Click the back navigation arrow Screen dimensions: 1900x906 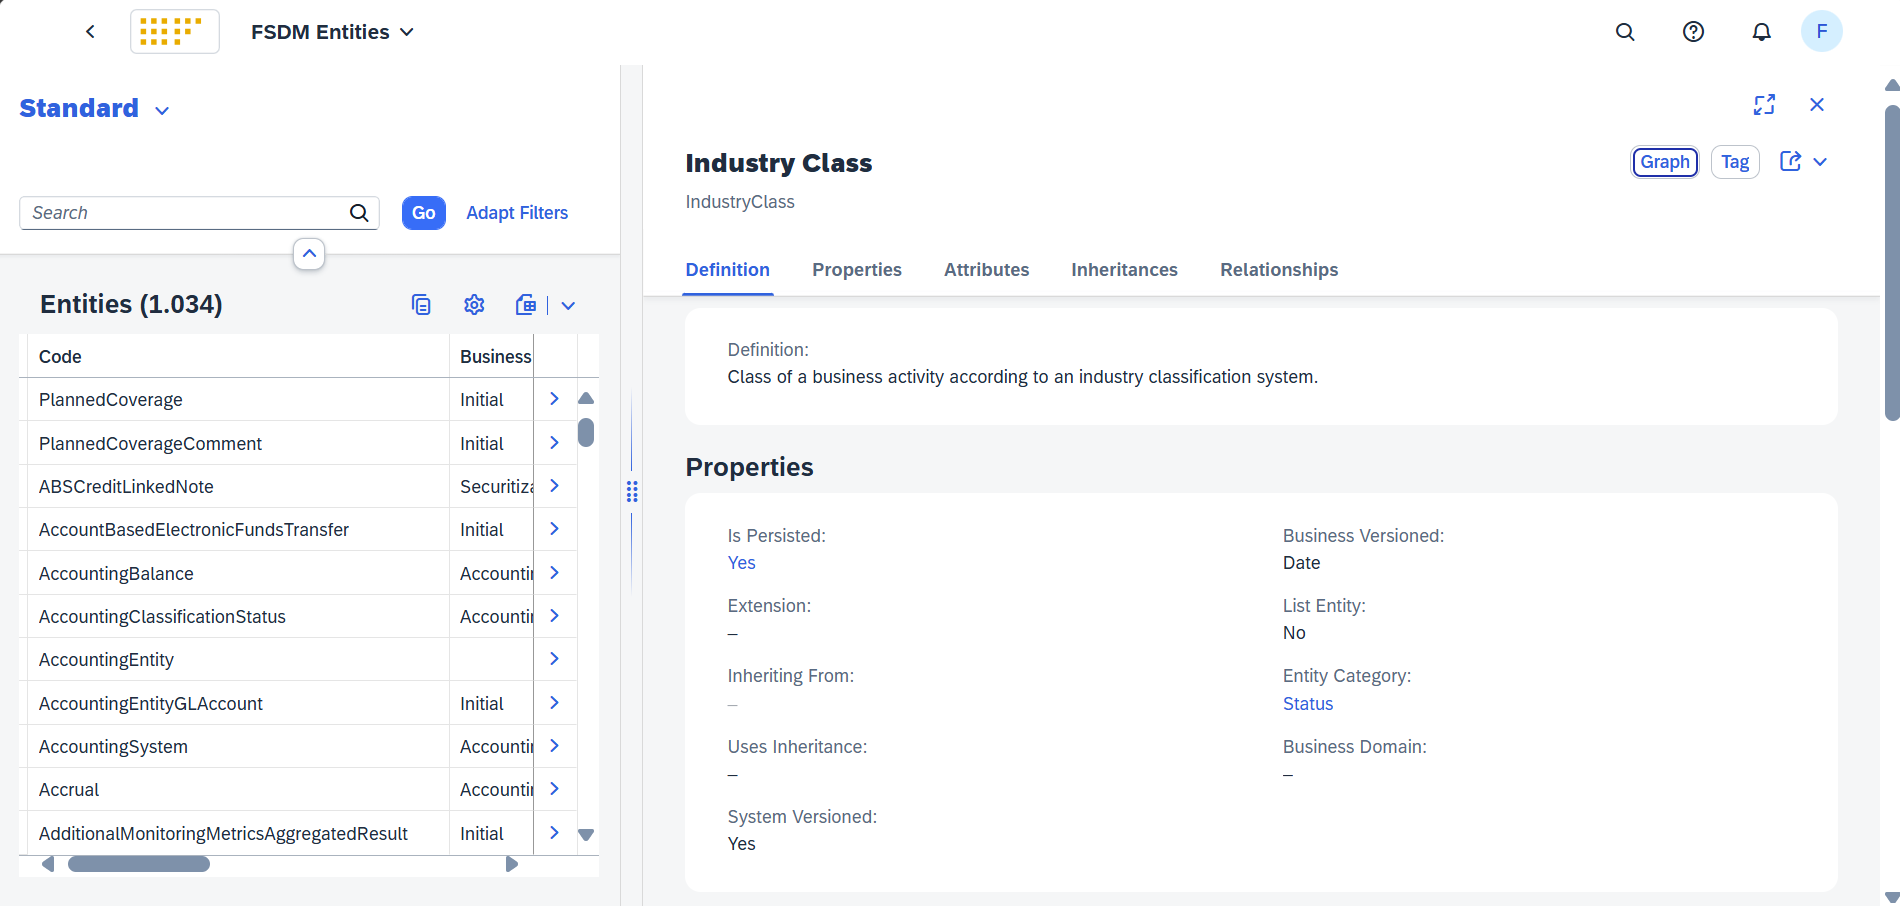pos(90,32)
